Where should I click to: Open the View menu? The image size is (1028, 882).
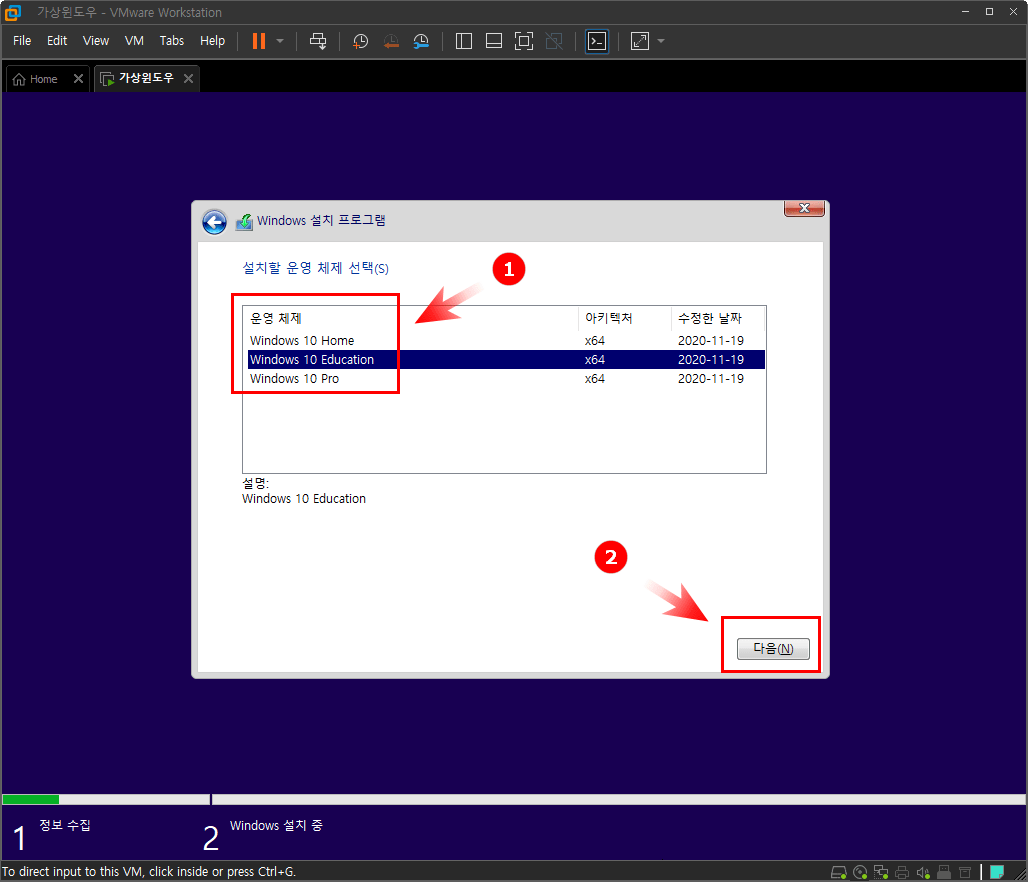[96, 41]
